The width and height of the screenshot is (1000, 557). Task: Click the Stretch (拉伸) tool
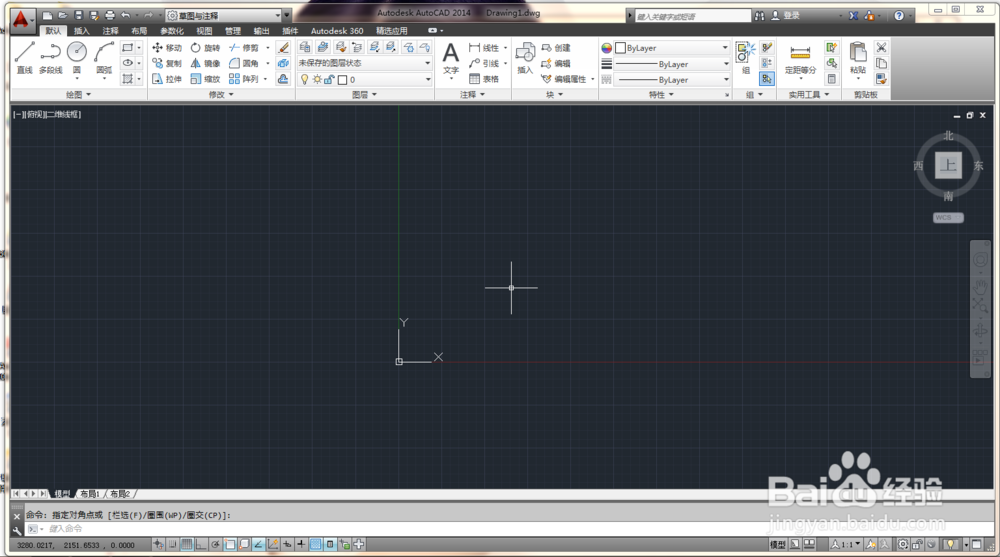click(x=166, y=79)
